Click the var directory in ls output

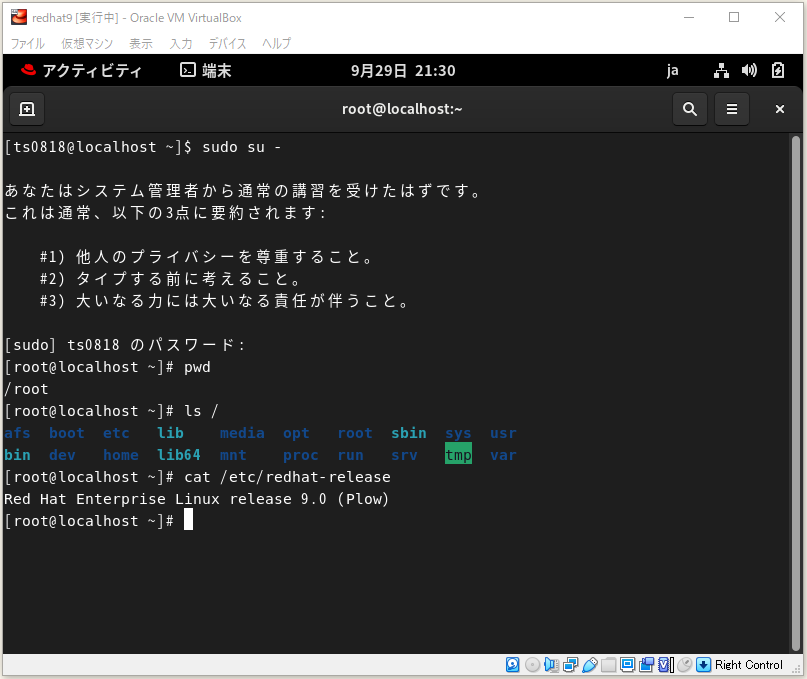503,455
